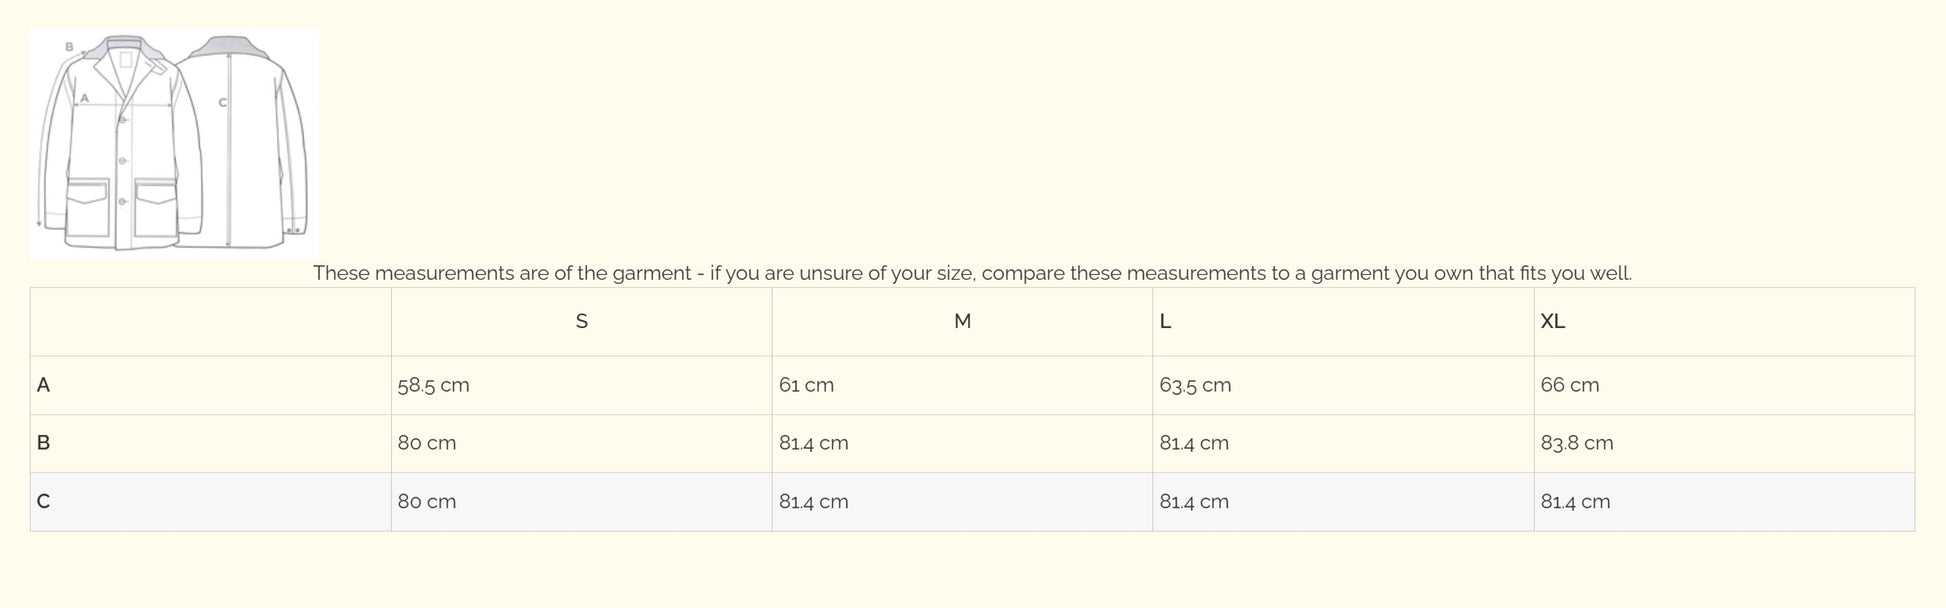The image size is (1946, 608).
Task: Click measurement B value for size L
Action: coord(1194,443)
